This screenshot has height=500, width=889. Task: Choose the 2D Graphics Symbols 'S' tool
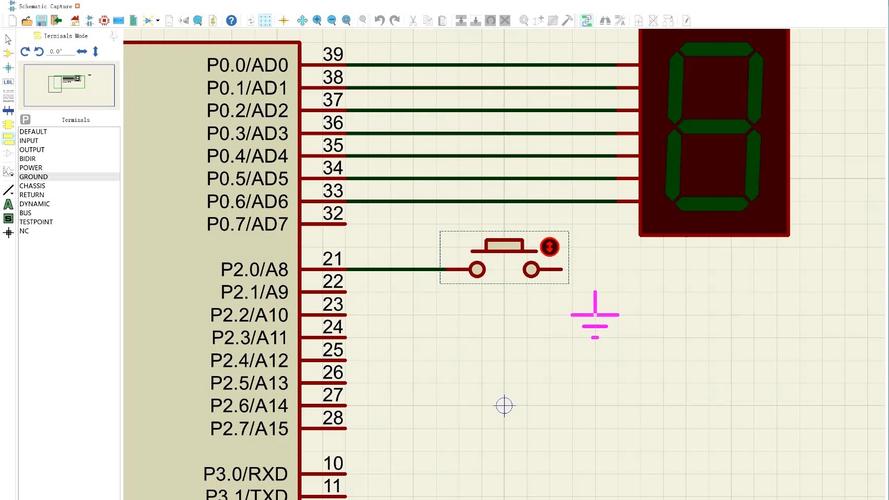(8, 218)
